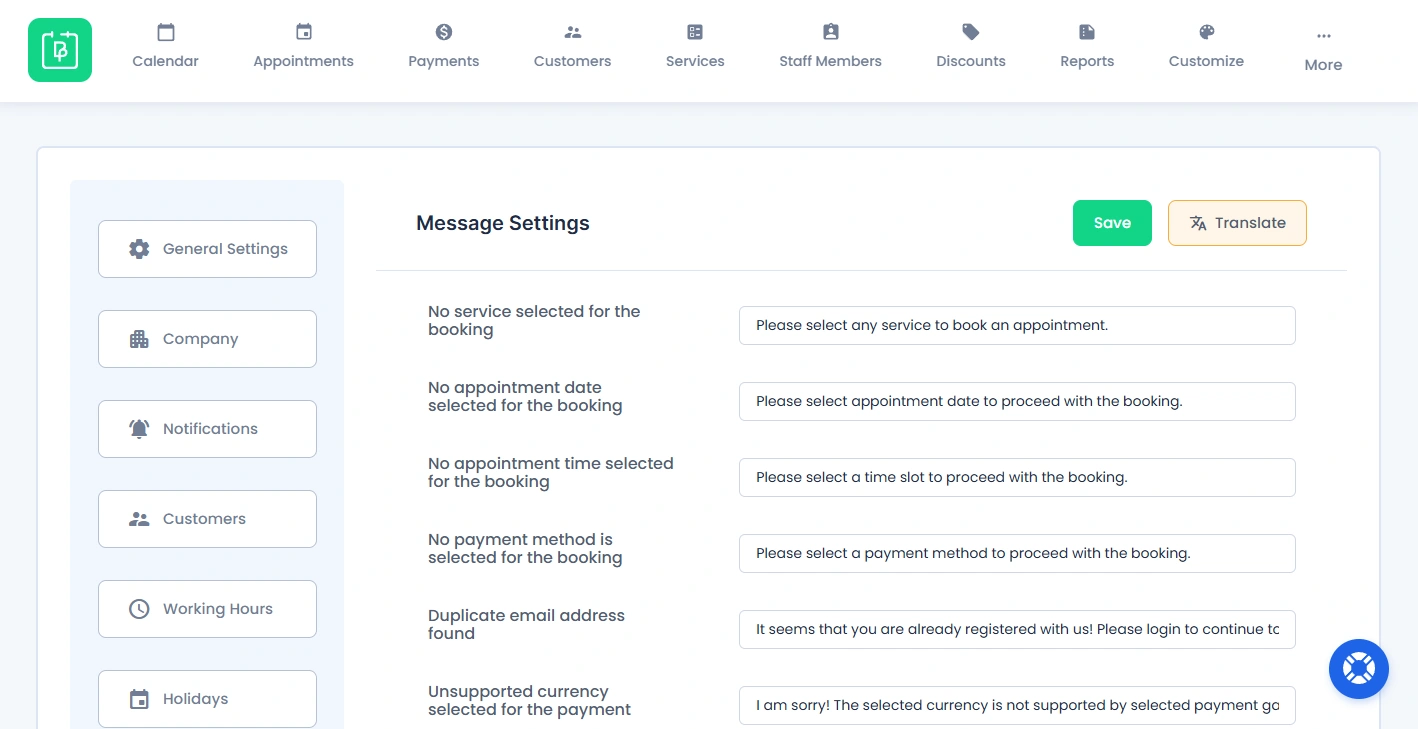The height and width of the screenshot is (729, 1418).
Task: Click the More ellipsis icon
Action: coord(1324,36)
